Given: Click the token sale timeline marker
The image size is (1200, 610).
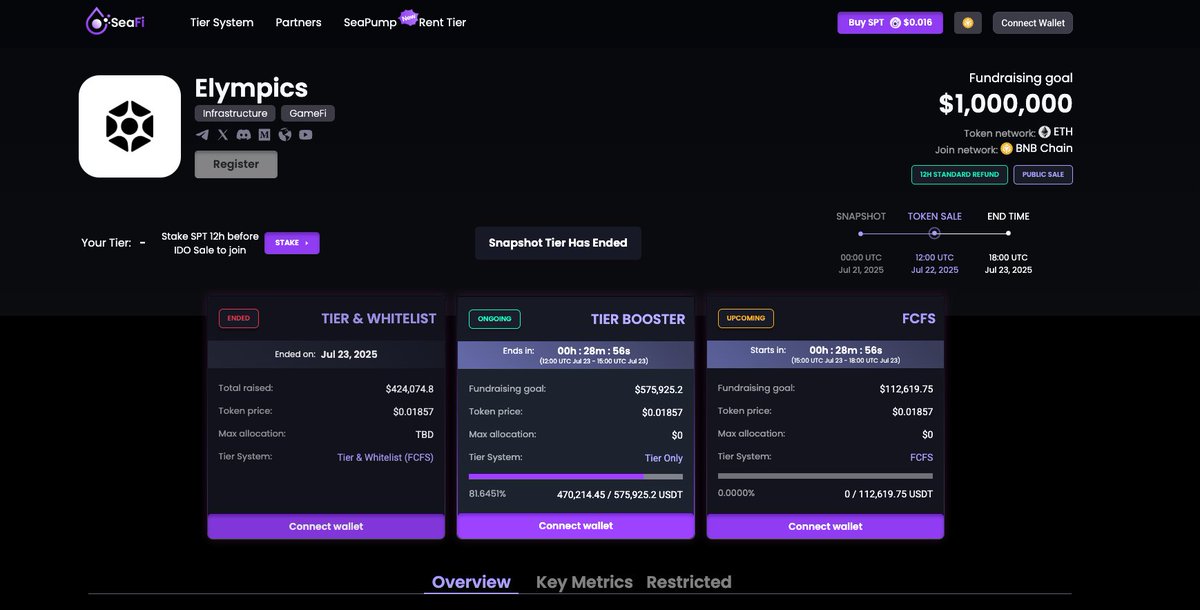Looking at the screenshot, I should [x=934, y=233].
